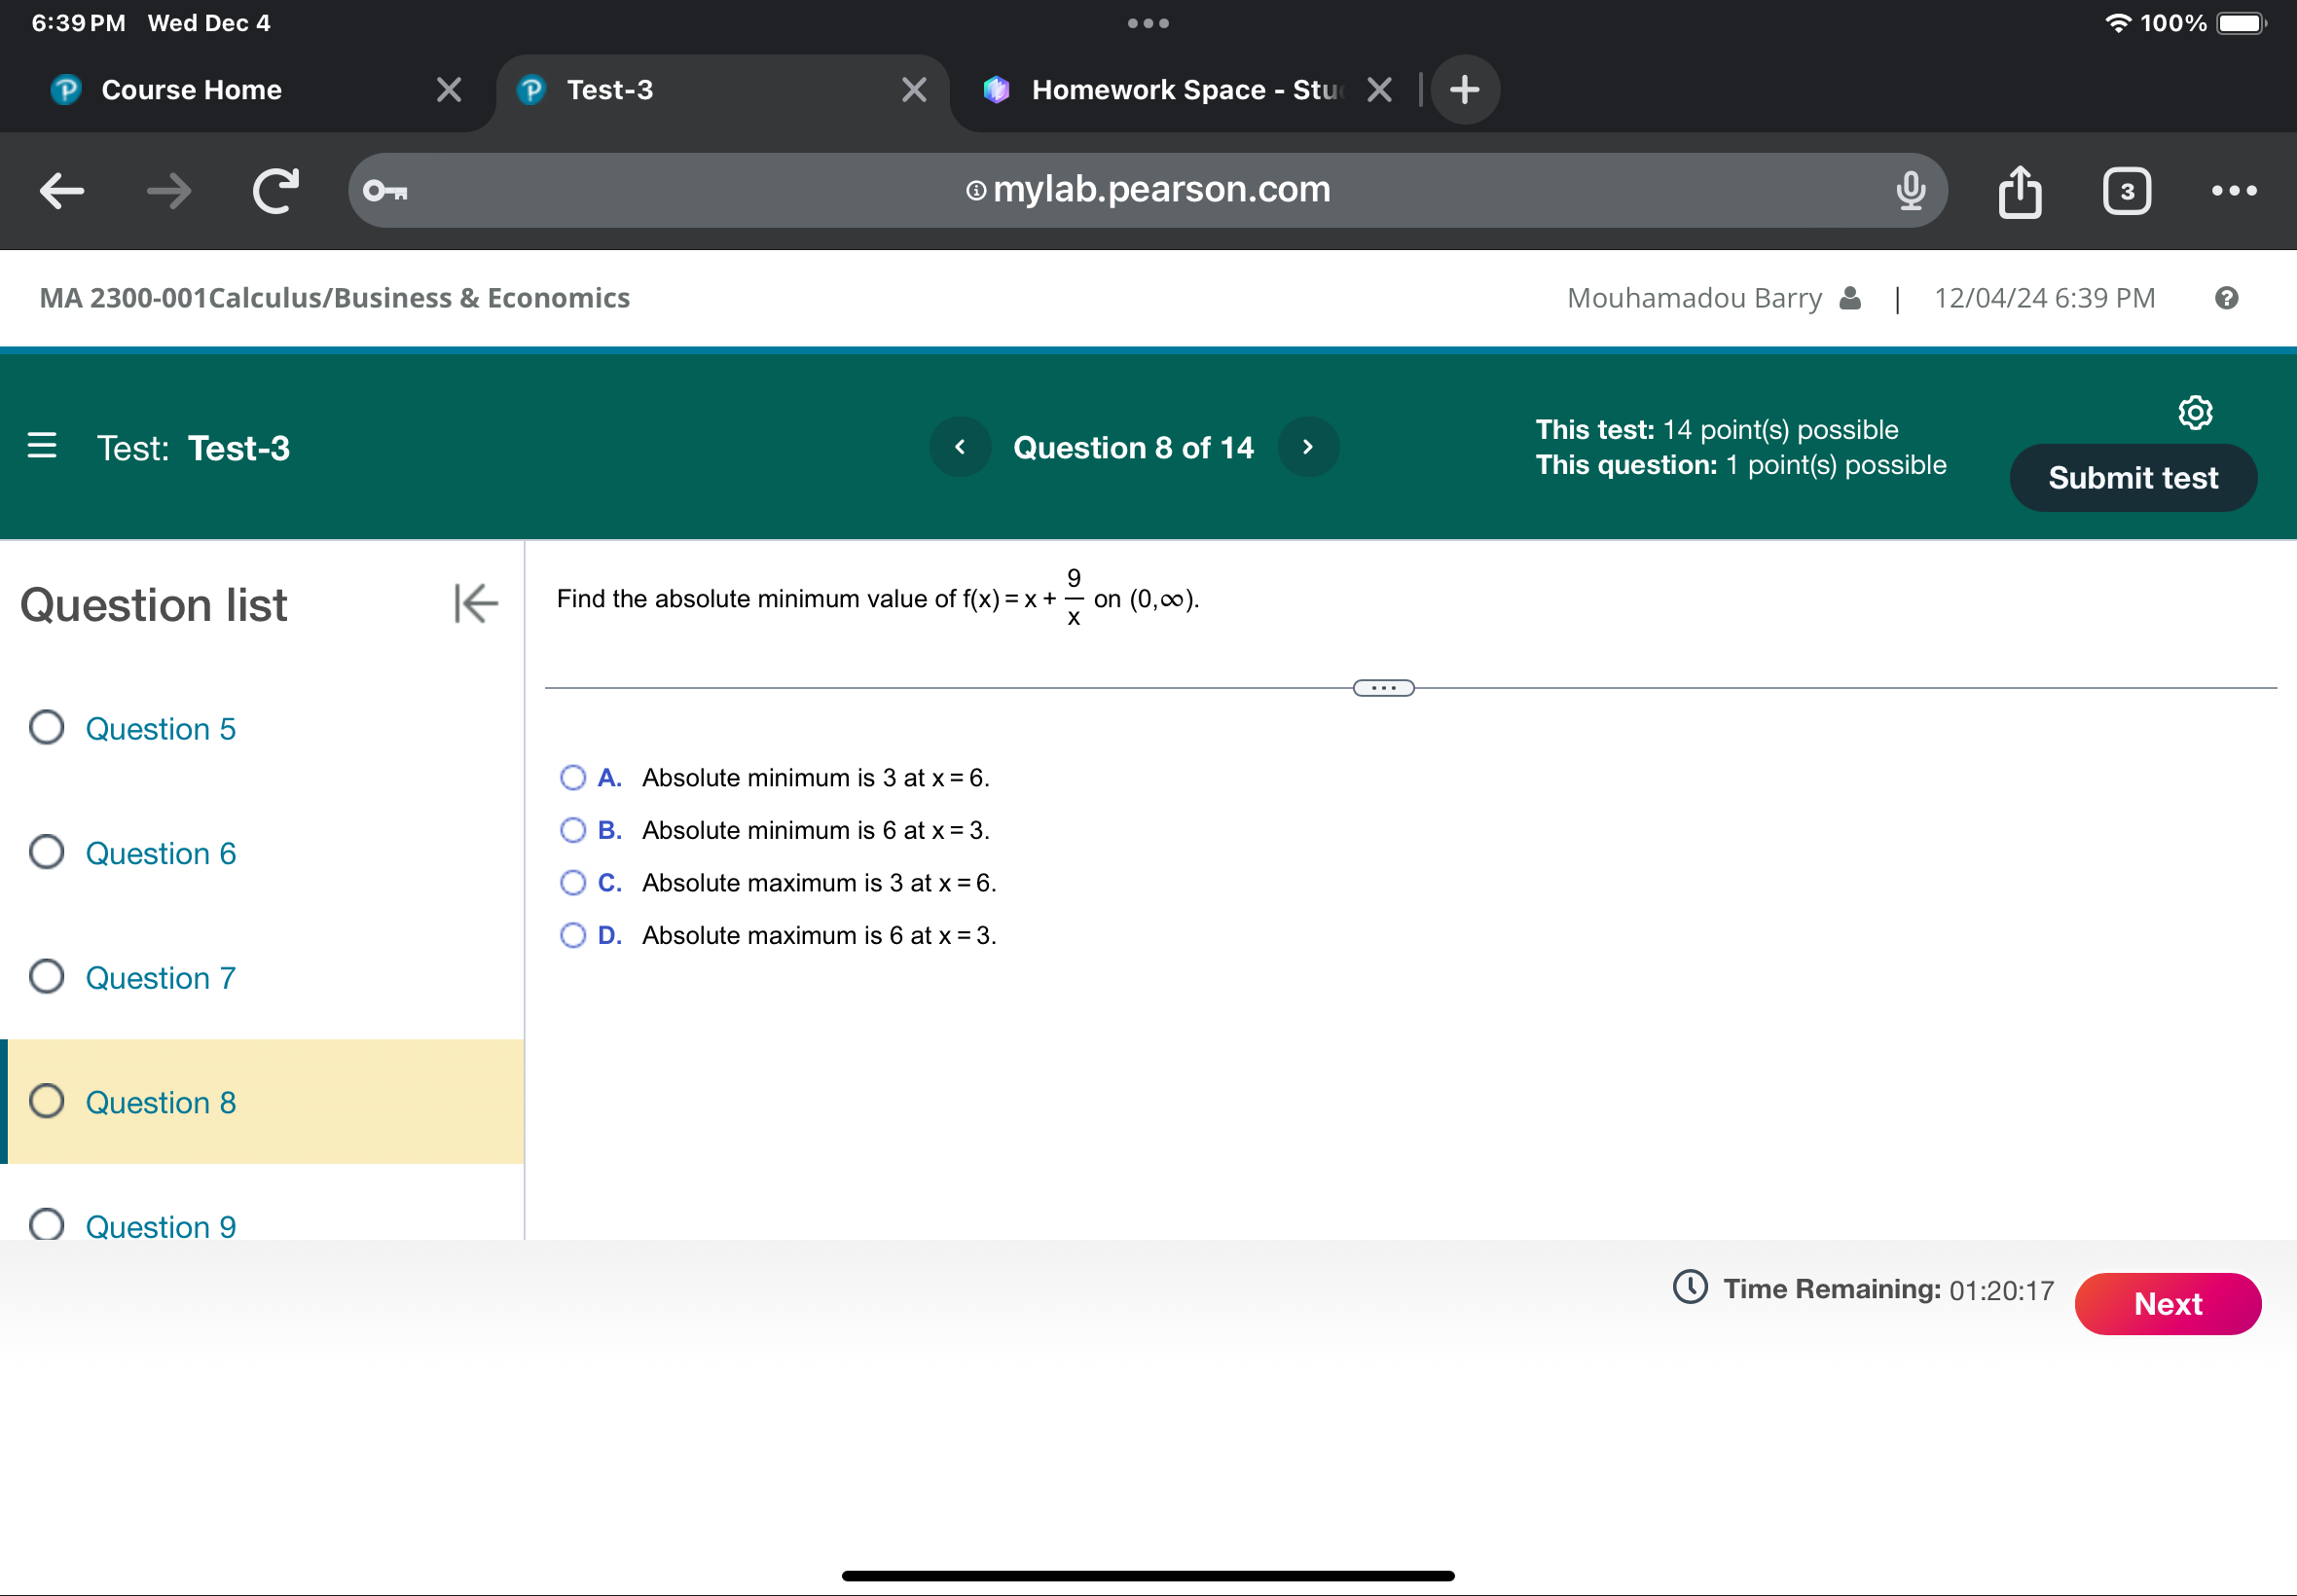The height and width of the screenshot is (1596, 2297).
Task: Click the clock icon by Time Remaining
Action: [x=1690, y=1287]
